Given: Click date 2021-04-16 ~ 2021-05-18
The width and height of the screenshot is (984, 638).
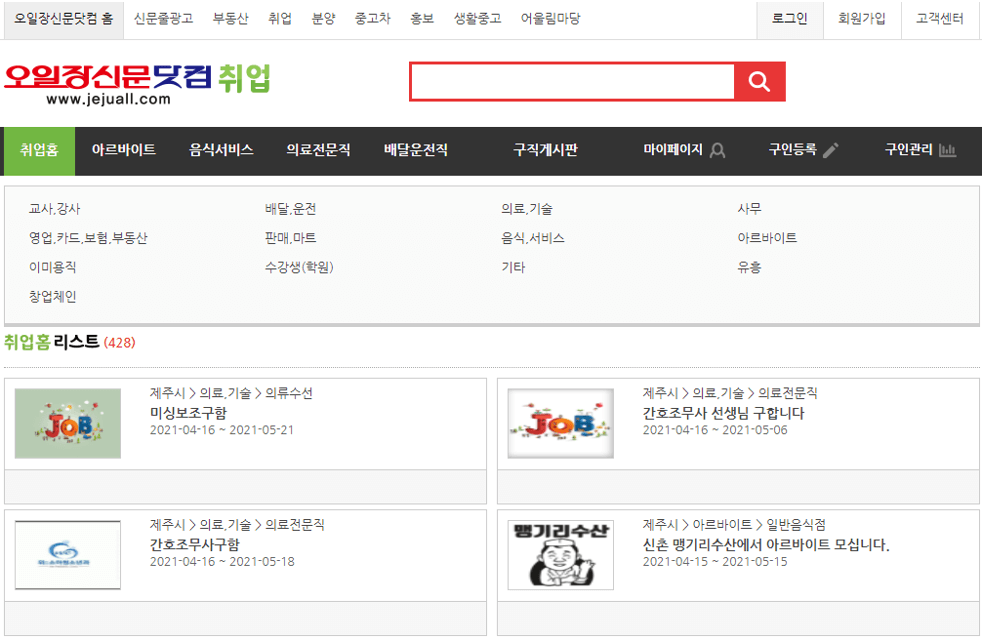Looking at the screenshot, I should click(222, 562).
